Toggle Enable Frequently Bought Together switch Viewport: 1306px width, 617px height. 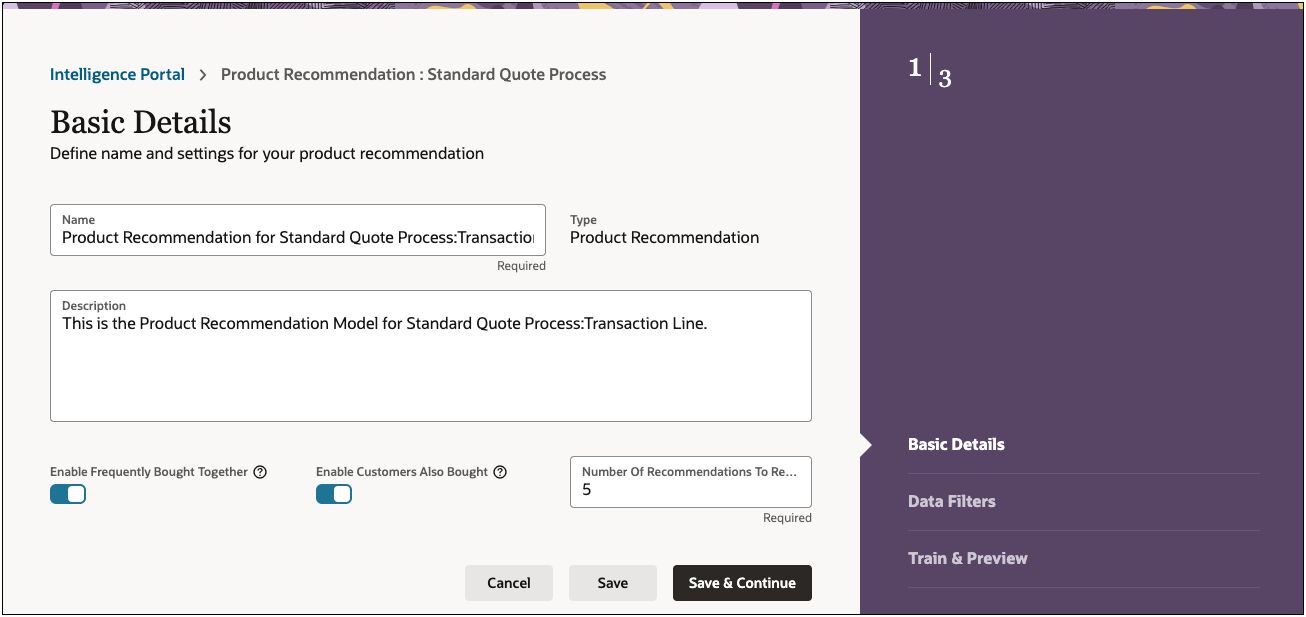(x=68, y=494)
